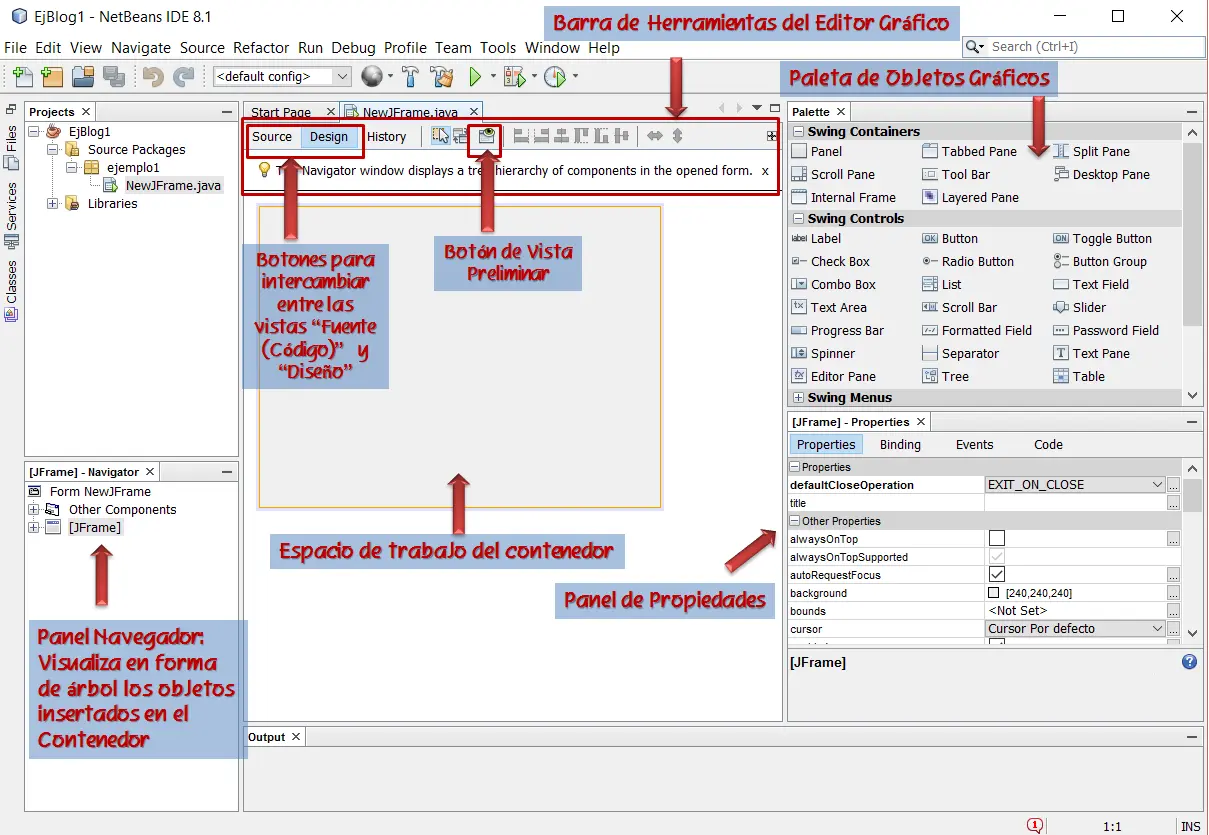Run the project with green play icon
Viewport: 1209px width, 835px height.
tap(476, 76)
